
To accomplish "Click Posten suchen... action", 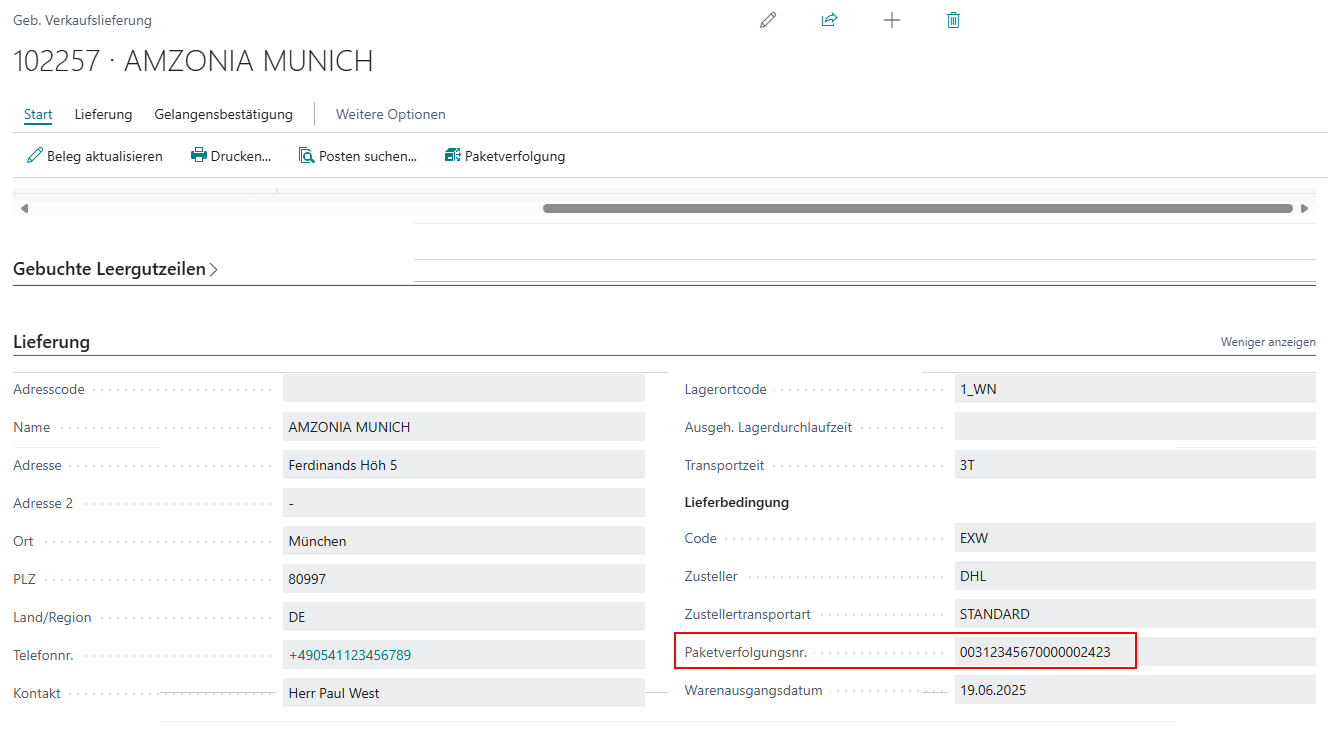I will pyautogui.click(x=357, y=156).
